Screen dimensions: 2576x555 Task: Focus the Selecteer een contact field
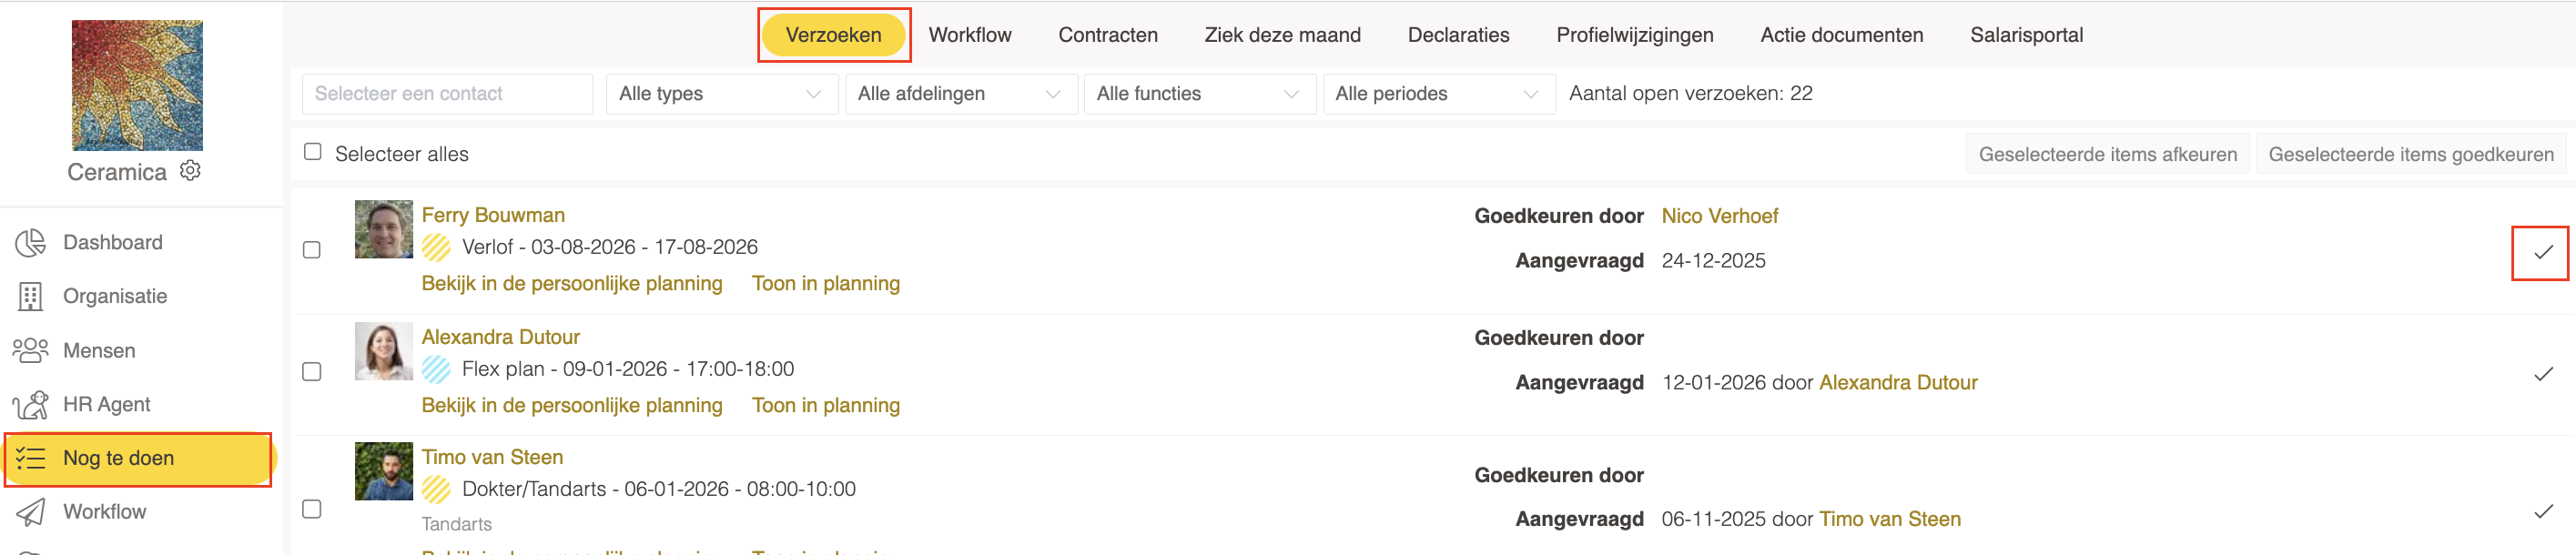click(x=447, y=94)
